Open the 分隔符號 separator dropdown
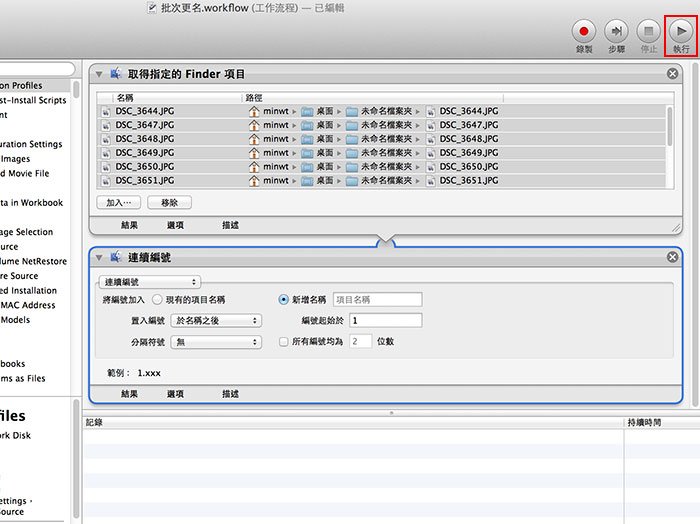Viewport: 700px width, 524px height. pyautogui.click(x=216, y=341)
